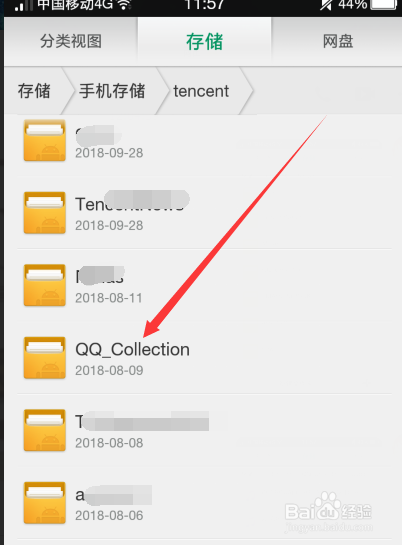
Task: Open folder whose name starts with letter a
Action: coord(204,503)
